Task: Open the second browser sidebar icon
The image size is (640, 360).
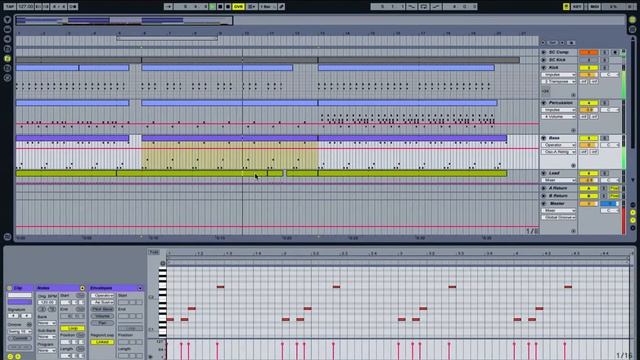Action: 7,29
